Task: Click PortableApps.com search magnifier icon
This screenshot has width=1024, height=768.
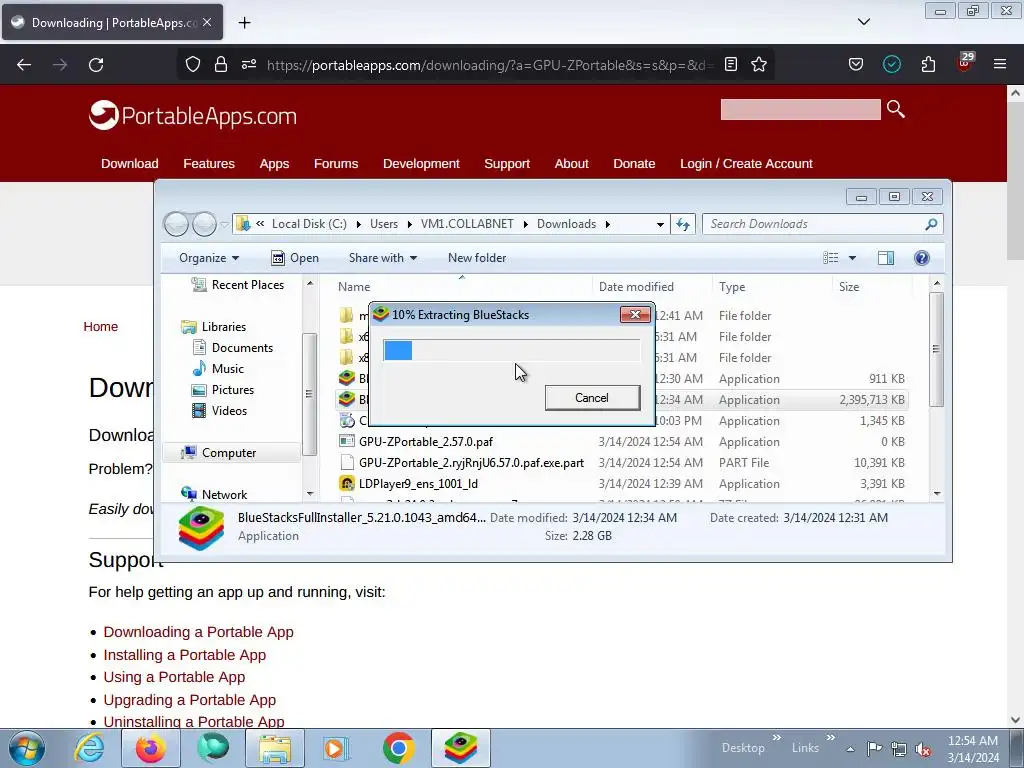Action: click(x=896, y=109)
